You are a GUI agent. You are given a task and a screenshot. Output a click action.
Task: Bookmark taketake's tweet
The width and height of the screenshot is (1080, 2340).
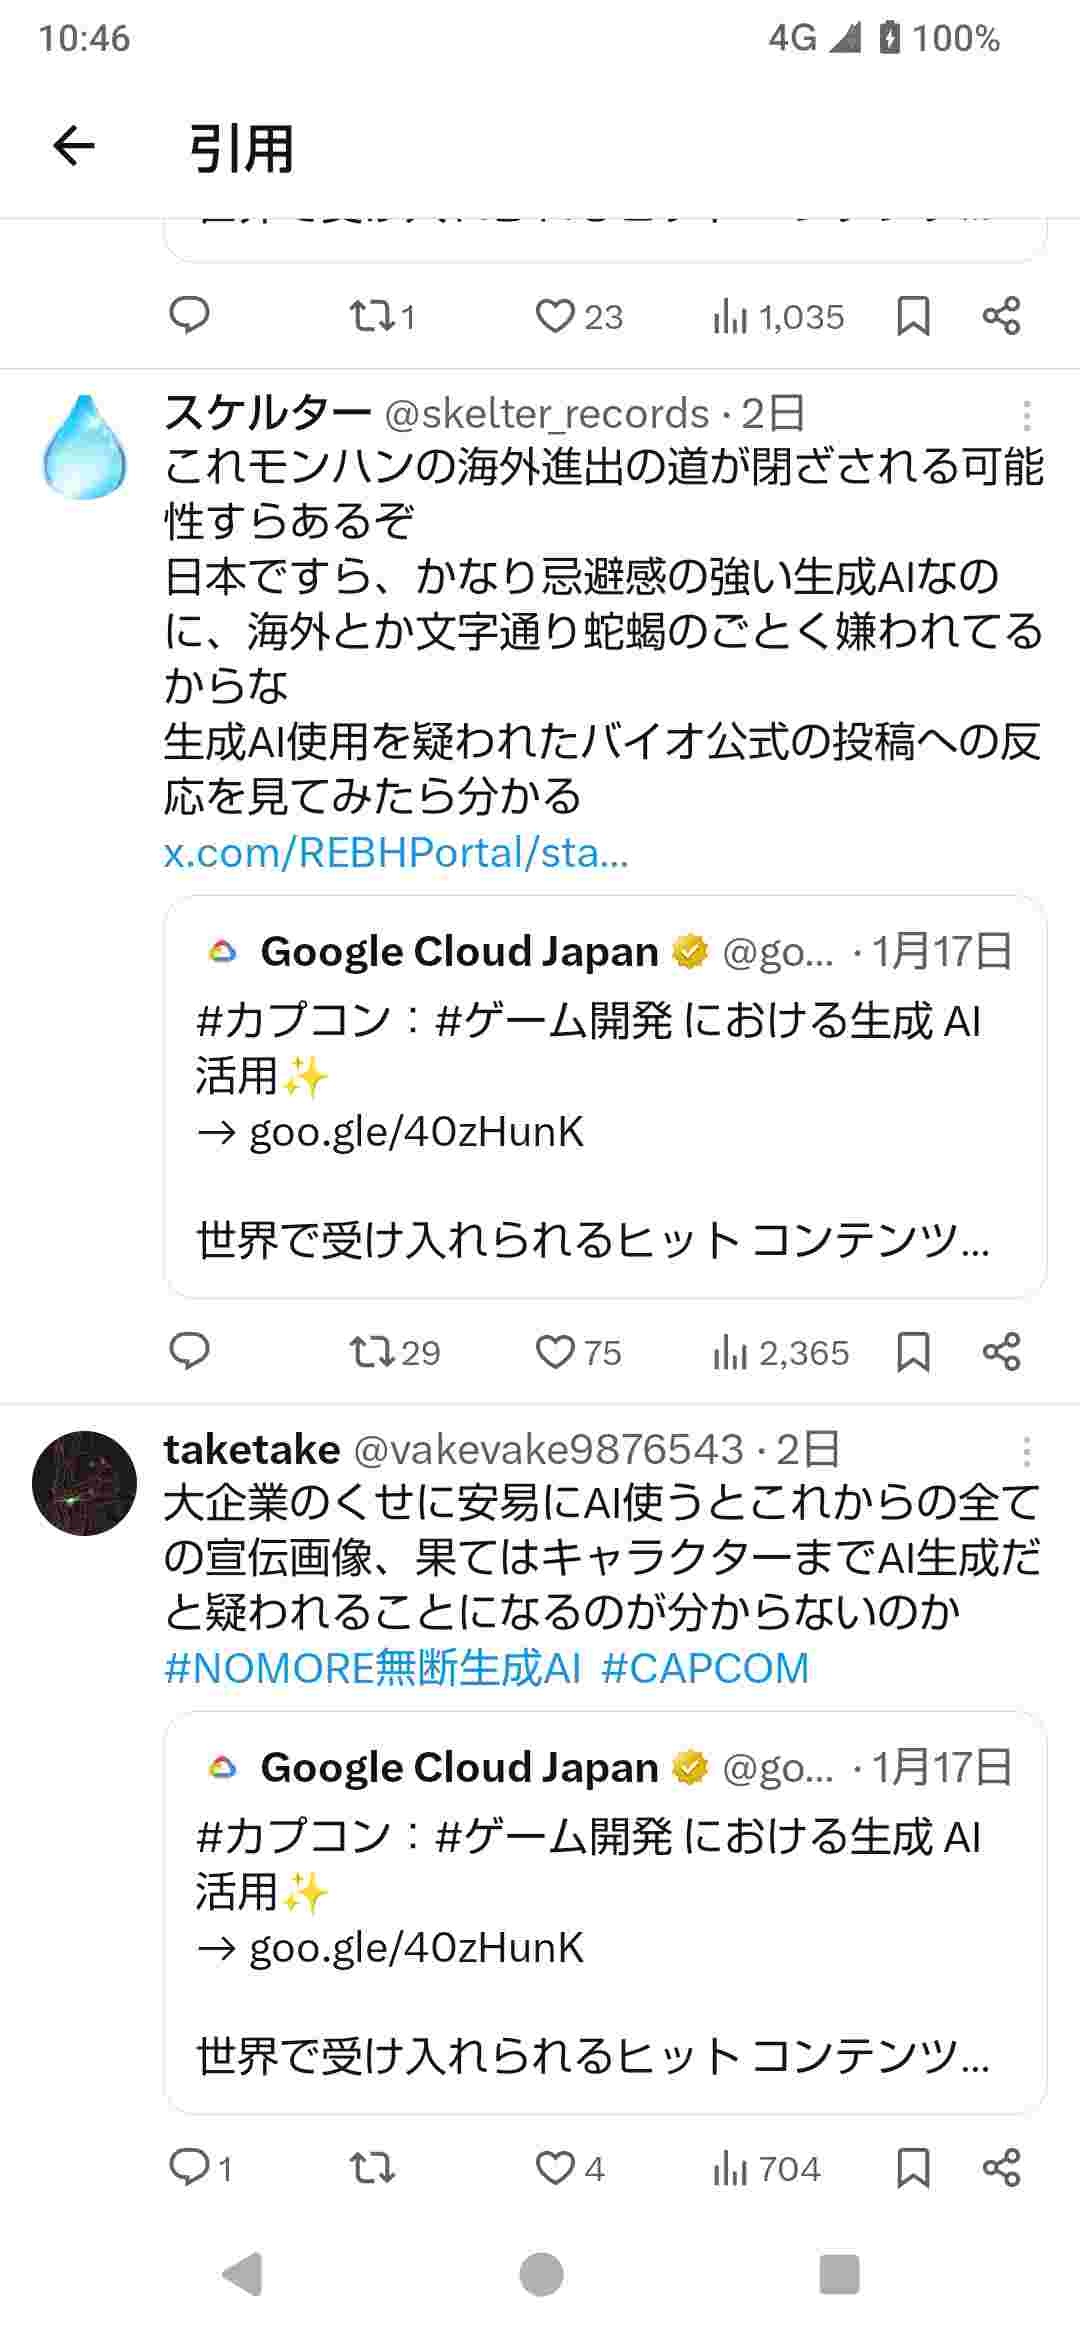tap(913, 2168)
